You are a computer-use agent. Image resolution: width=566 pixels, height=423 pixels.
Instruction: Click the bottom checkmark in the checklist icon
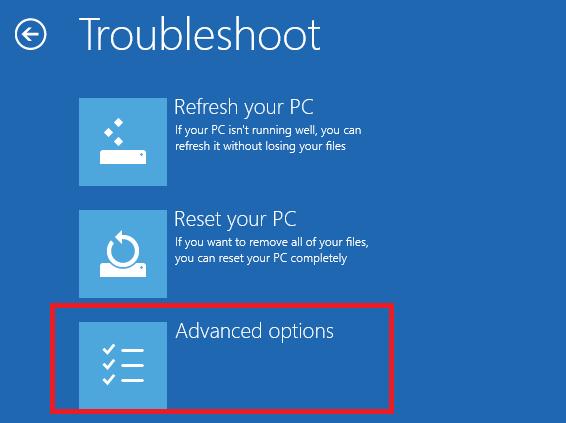point(109,379)
